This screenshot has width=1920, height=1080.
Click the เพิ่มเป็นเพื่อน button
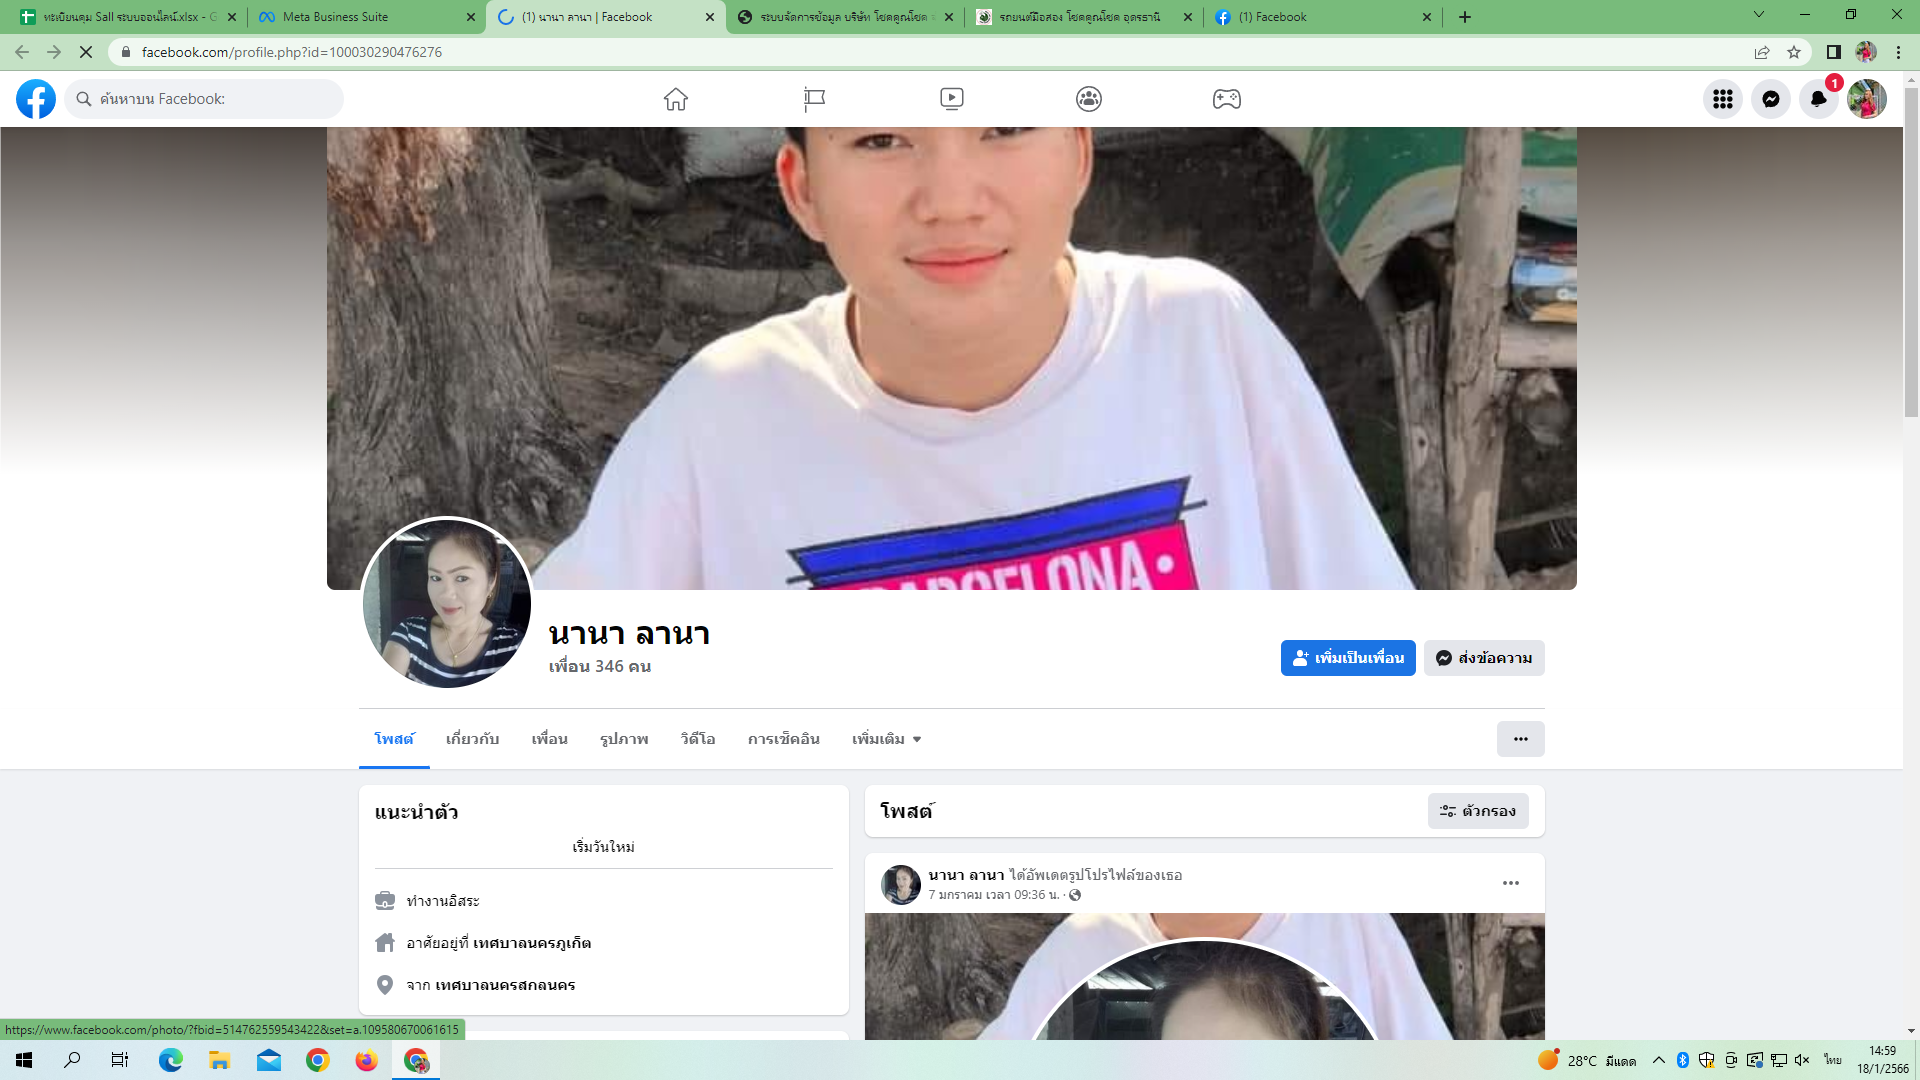coord(1347,658)
